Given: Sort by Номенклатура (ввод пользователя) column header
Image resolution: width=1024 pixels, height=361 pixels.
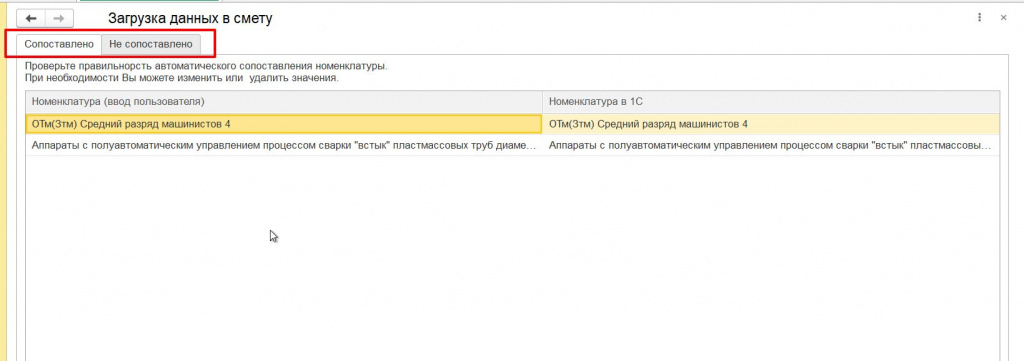Looking at the screenshot, I should [284, 102].
